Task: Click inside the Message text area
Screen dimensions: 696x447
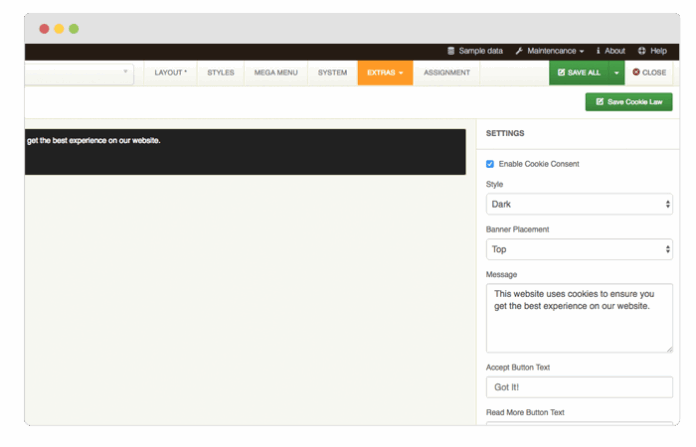Action: (579, 318)
